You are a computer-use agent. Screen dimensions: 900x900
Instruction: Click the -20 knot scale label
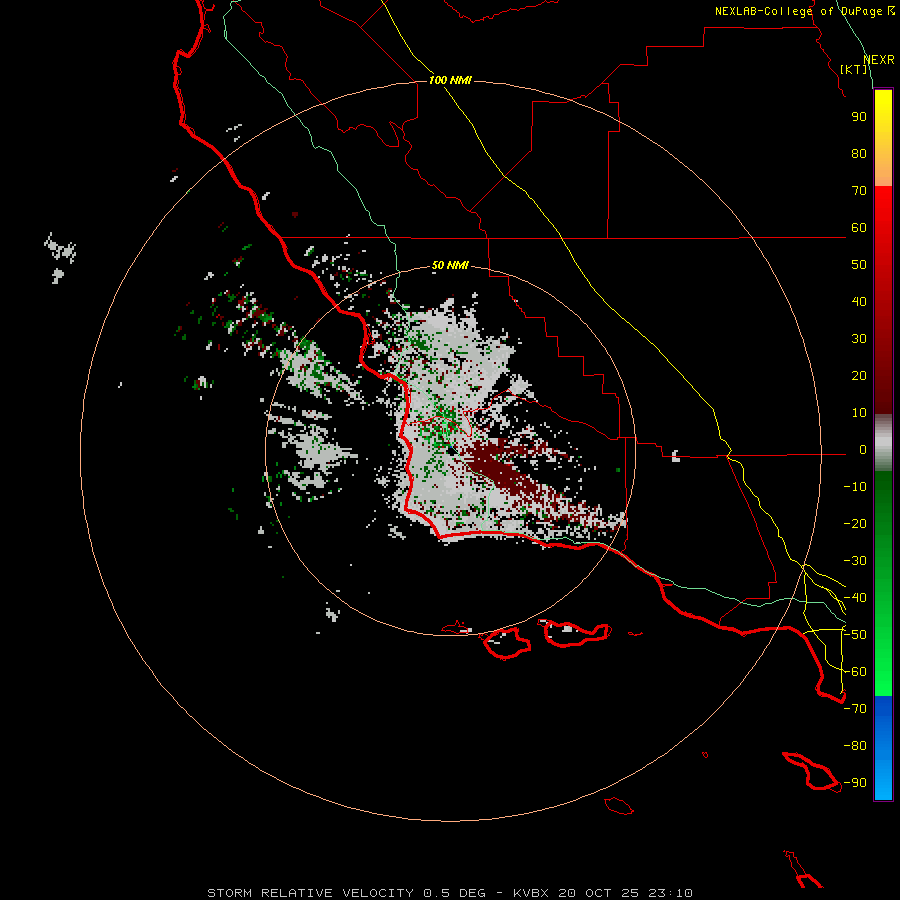[x=855, y=523]
